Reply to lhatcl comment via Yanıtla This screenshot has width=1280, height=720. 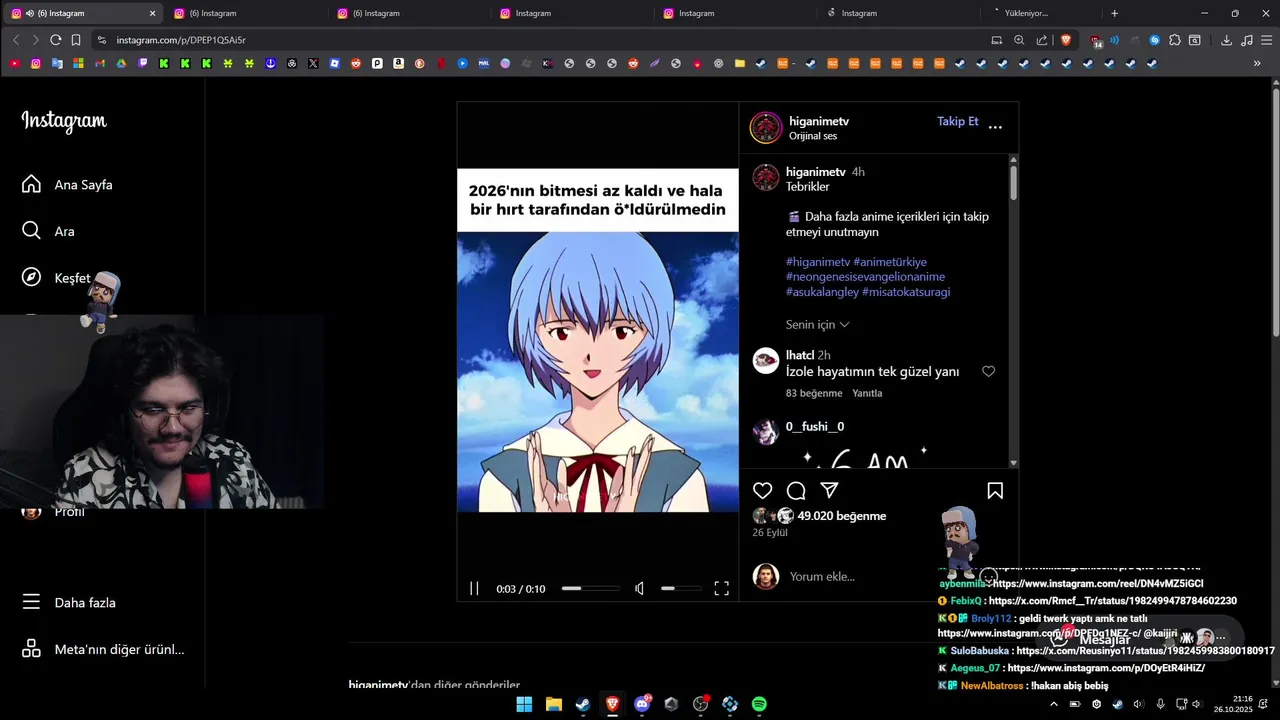(867, 393)
